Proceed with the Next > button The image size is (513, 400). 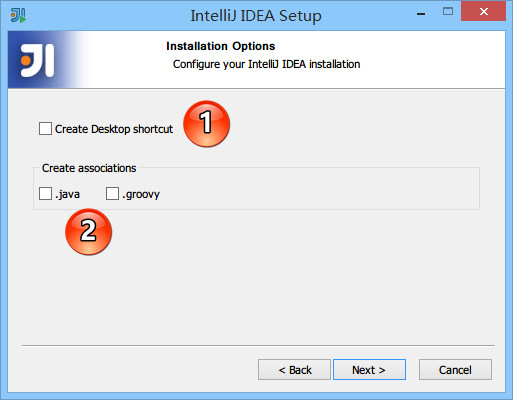point(369,369)
